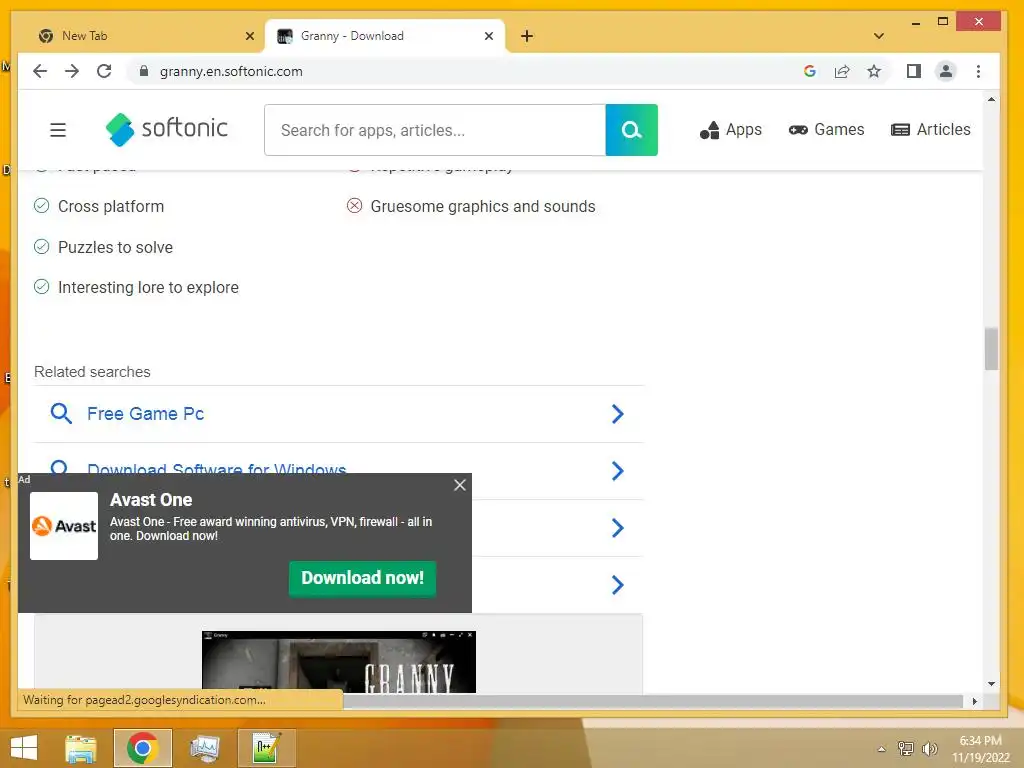The image size is (1024, 768).
Task: Click the network tray icon
Action: pyautogui.click(x=906, y=749)
